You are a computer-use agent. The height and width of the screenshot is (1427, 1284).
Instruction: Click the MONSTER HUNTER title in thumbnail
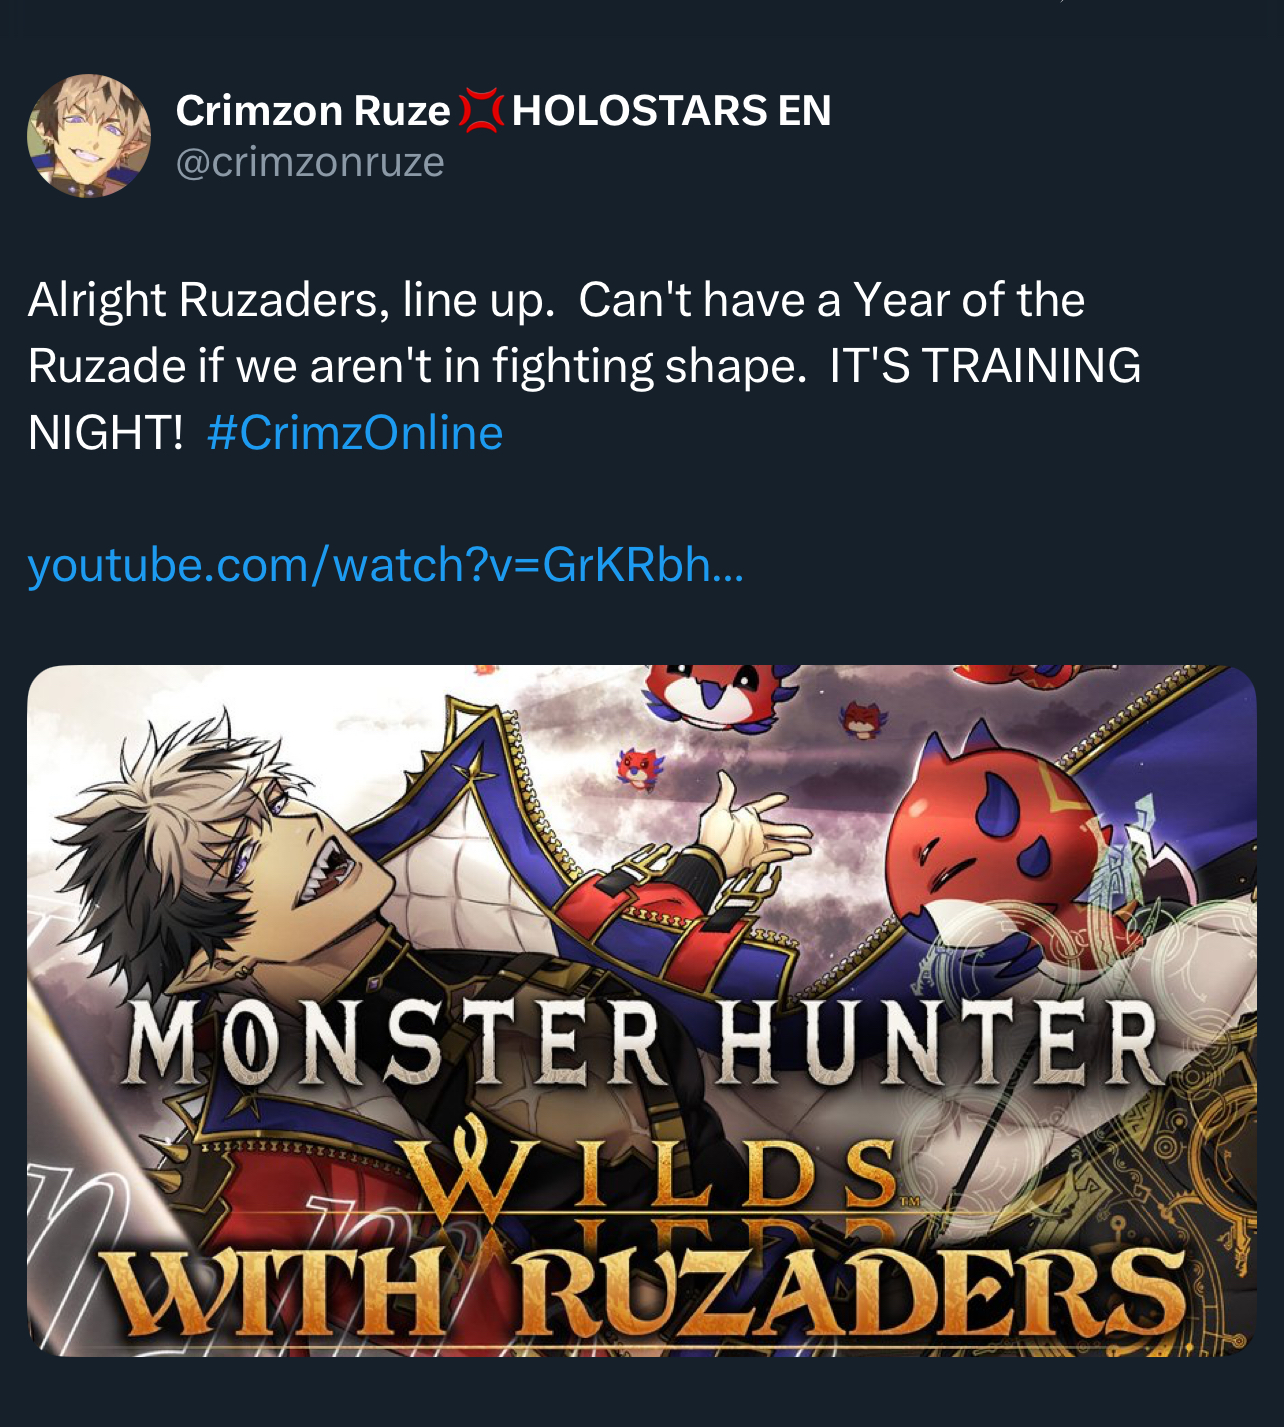(x=642, y=1045)
